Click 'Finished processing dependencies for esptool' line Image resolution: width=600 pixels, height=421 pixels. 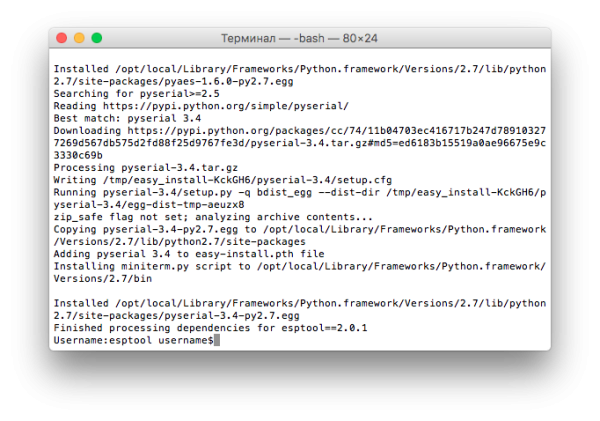pos(210,328)
